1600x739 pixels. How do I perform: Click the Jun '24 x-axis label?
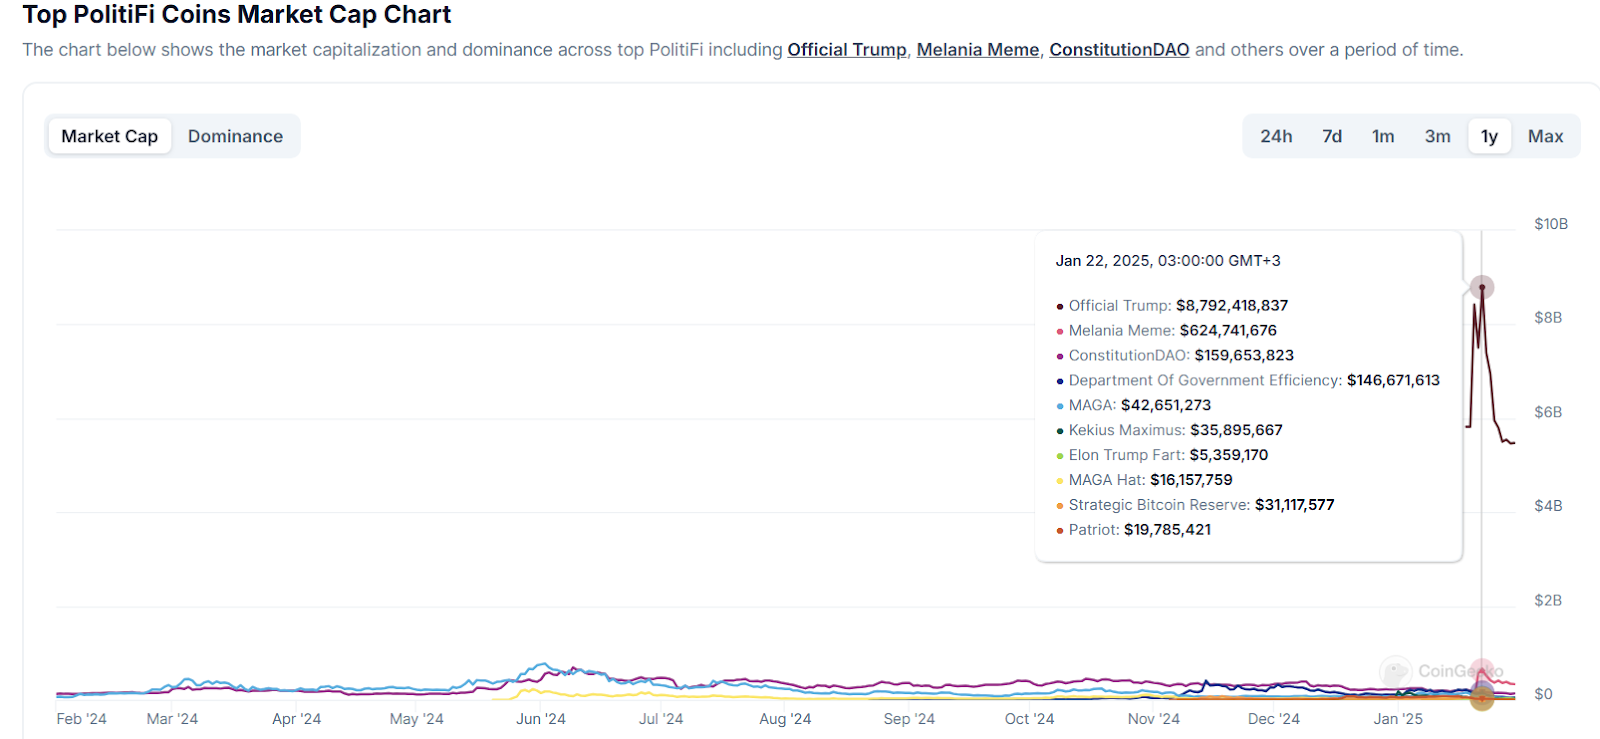coord(541,719)
